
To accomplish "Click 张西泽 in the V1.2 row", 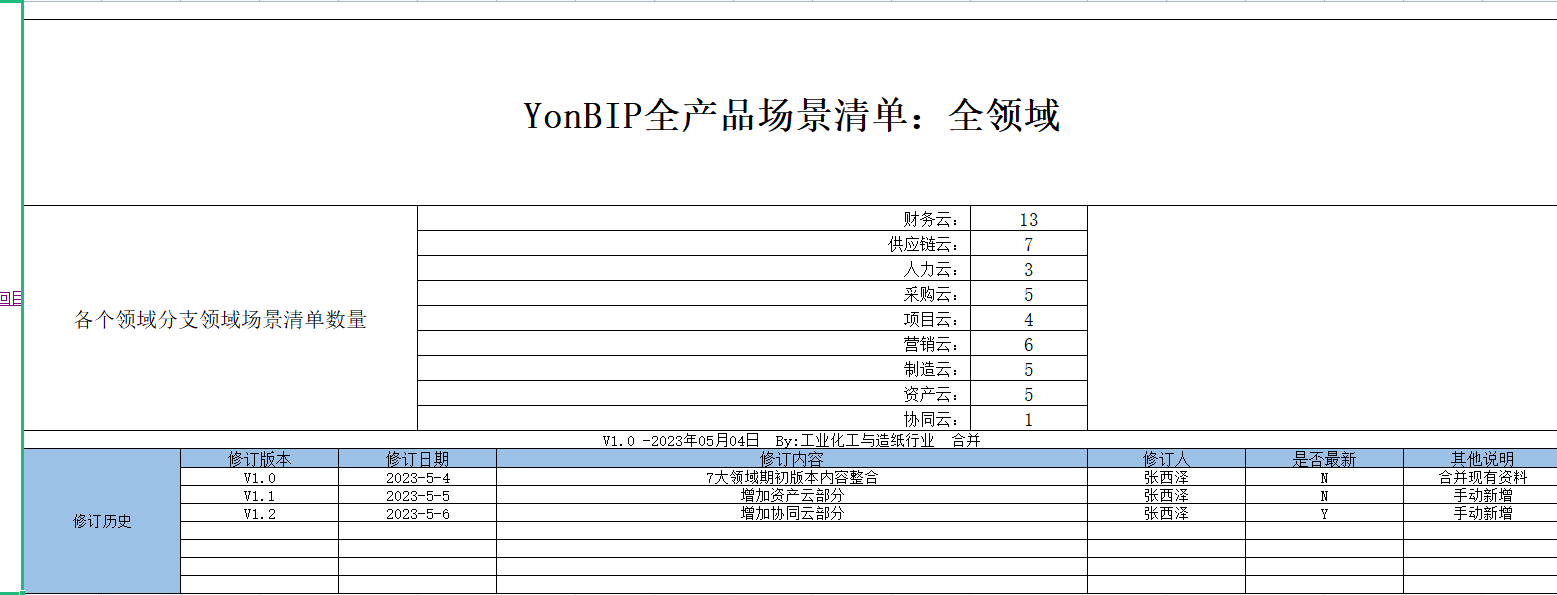I will (x=1167, y=513).
